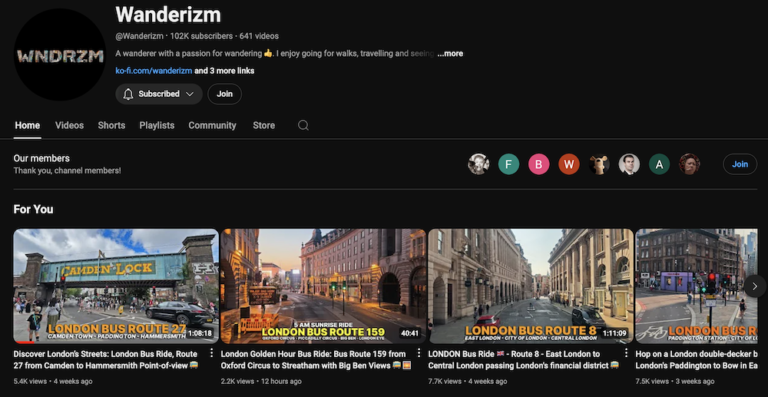Open the member avatar of man in suit
The image size is (768, 397).
pyautogui.click(x=629, y=164)
